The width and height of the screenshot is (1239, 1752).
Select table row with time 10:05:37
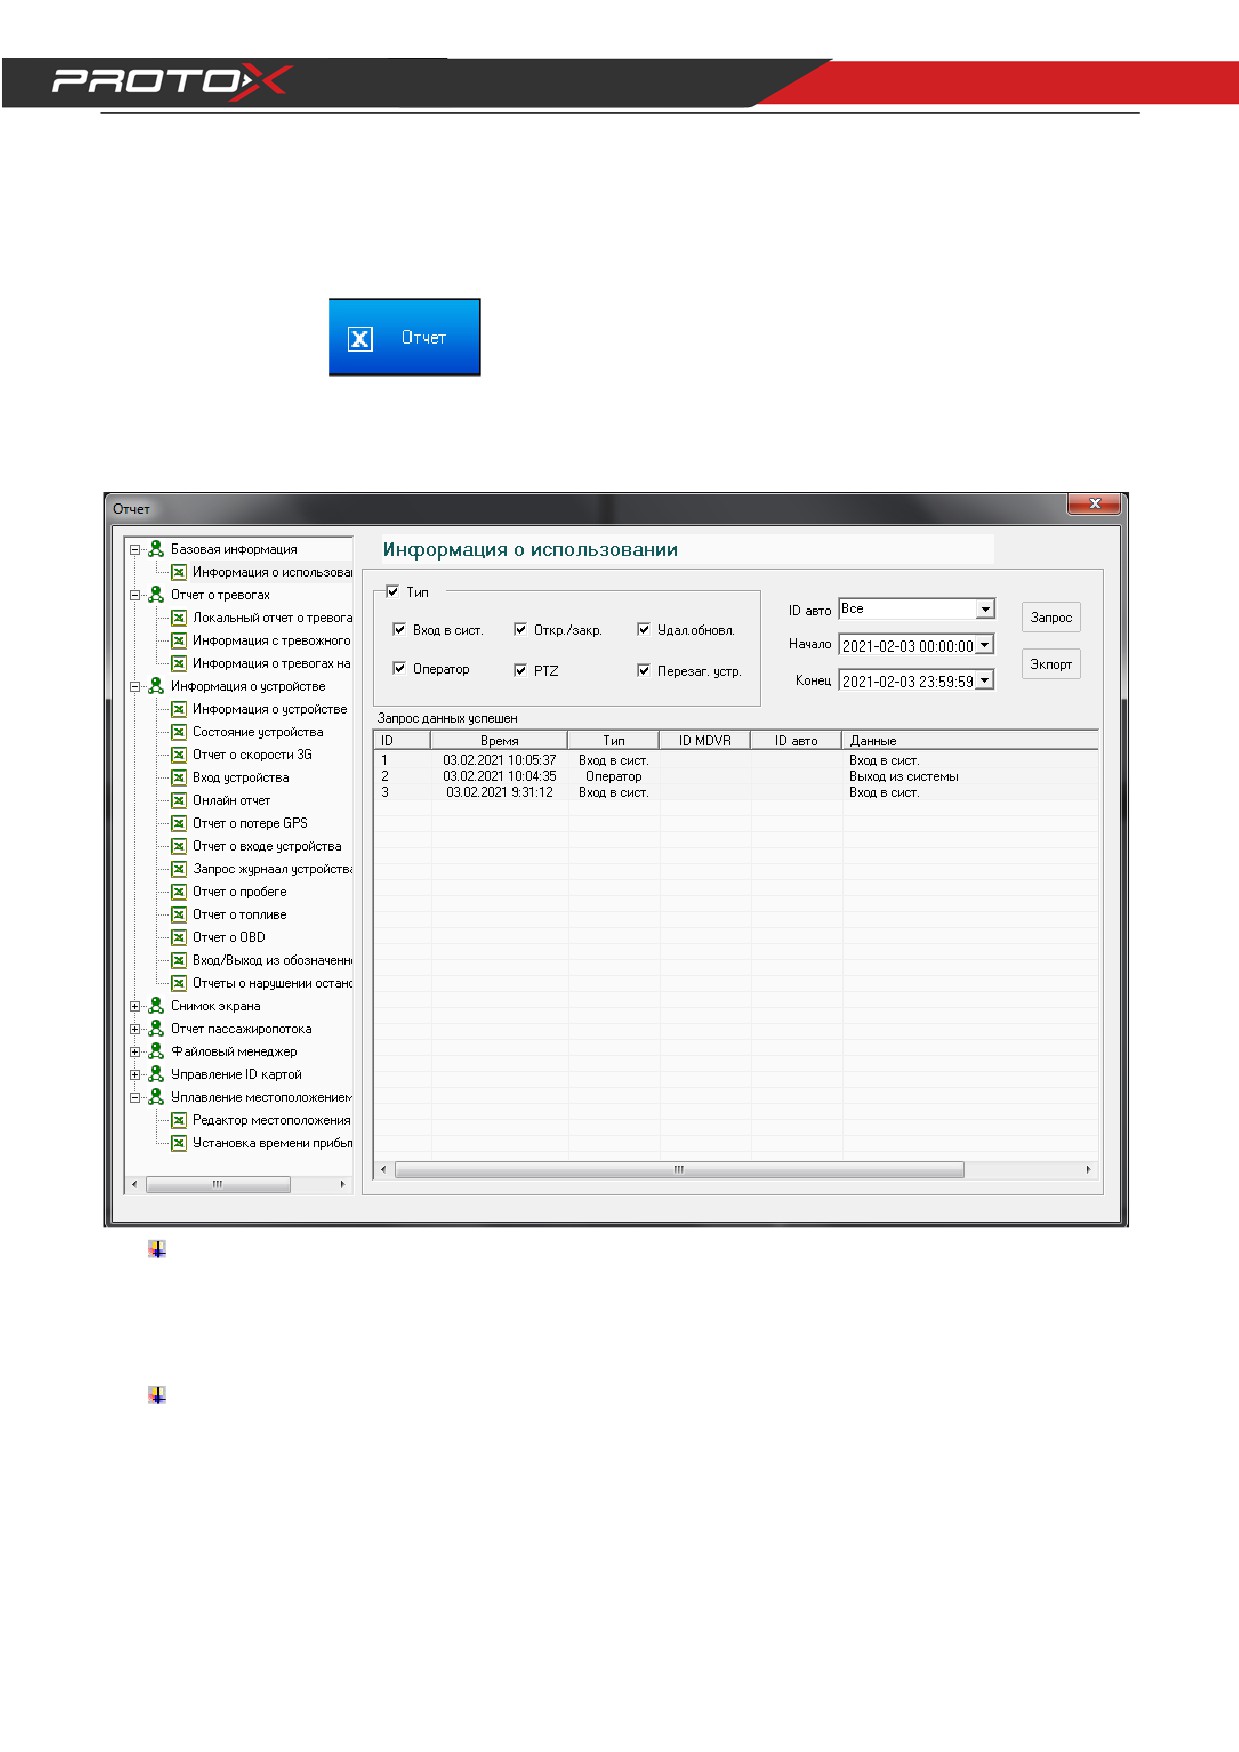[736, 760]
